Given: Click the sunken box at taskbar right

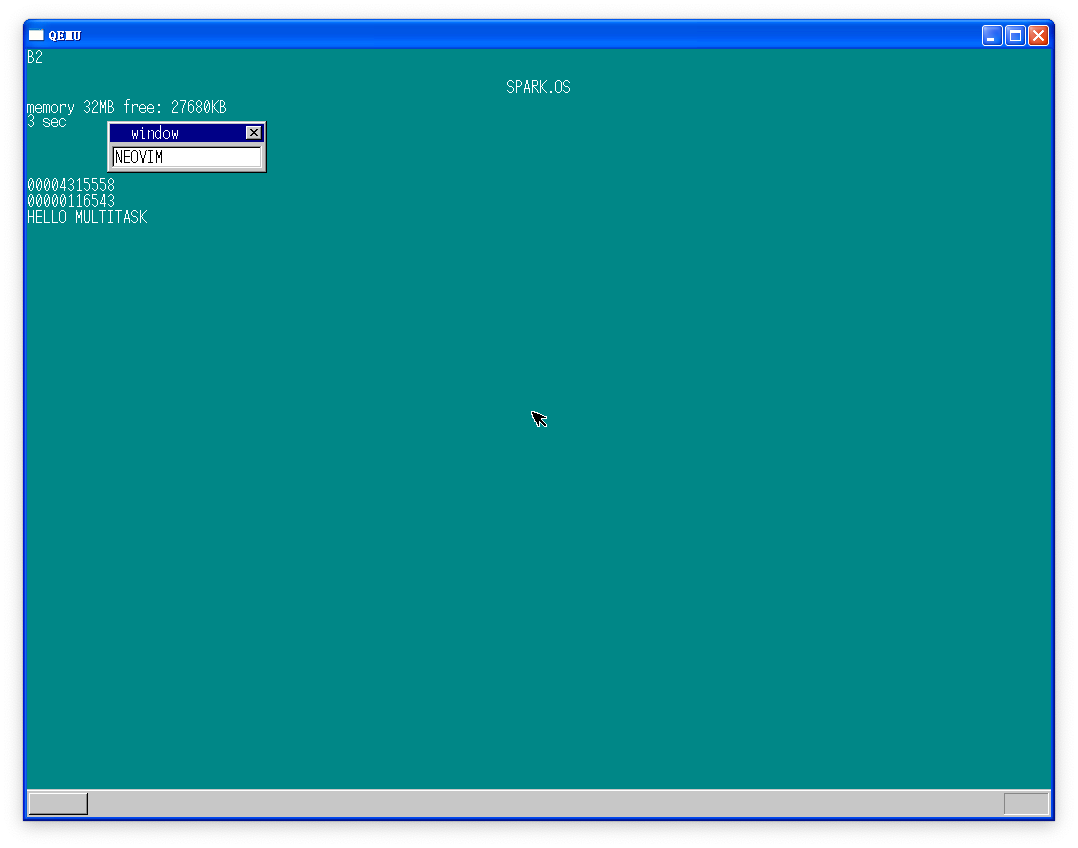Looking at the screenshot, I should click(x=1026, y=803).
